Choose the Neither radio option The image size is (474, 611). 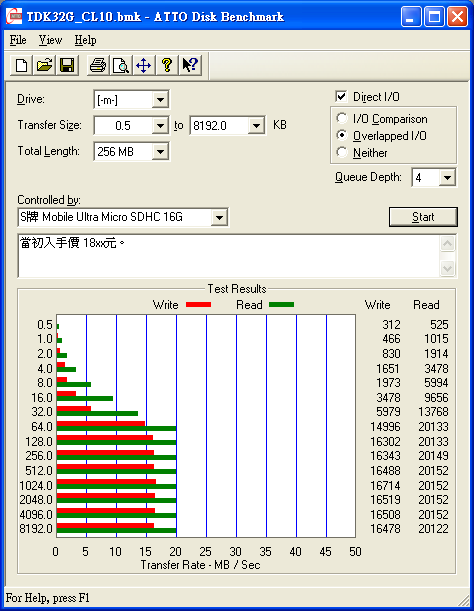pos(342,152)
